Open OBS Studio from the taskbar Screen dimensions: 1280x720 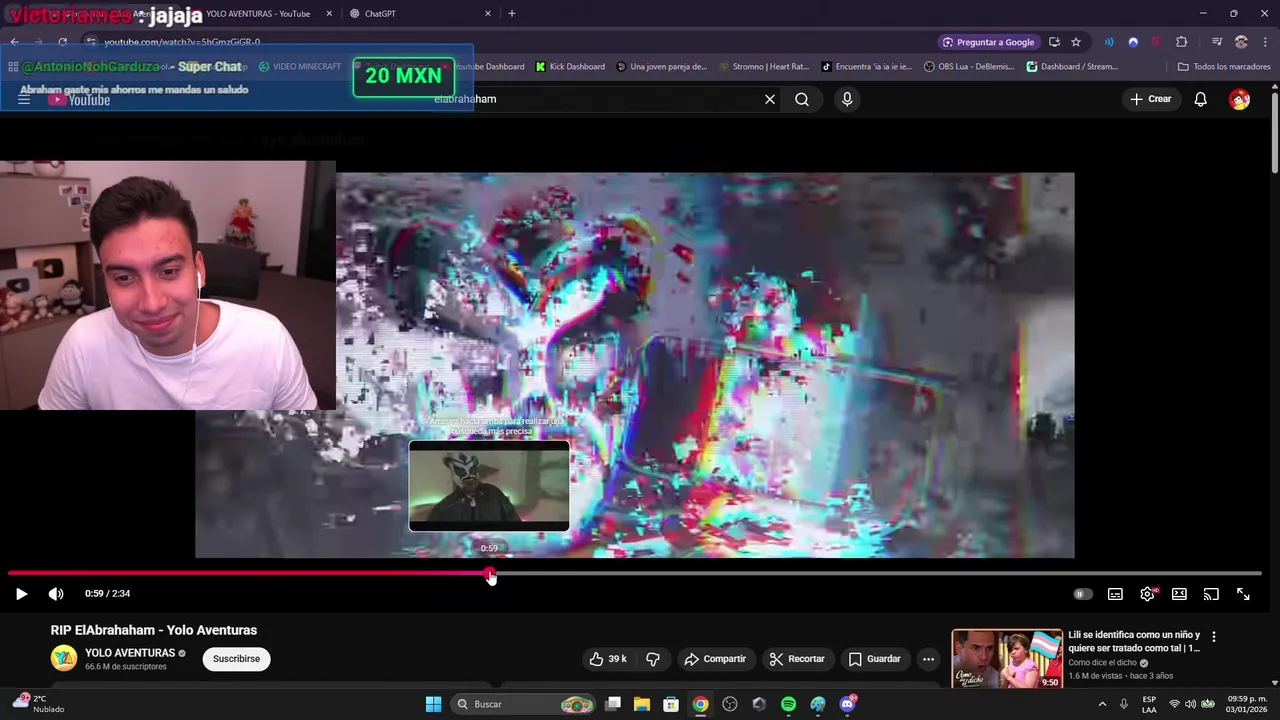[x=730, y=704]
